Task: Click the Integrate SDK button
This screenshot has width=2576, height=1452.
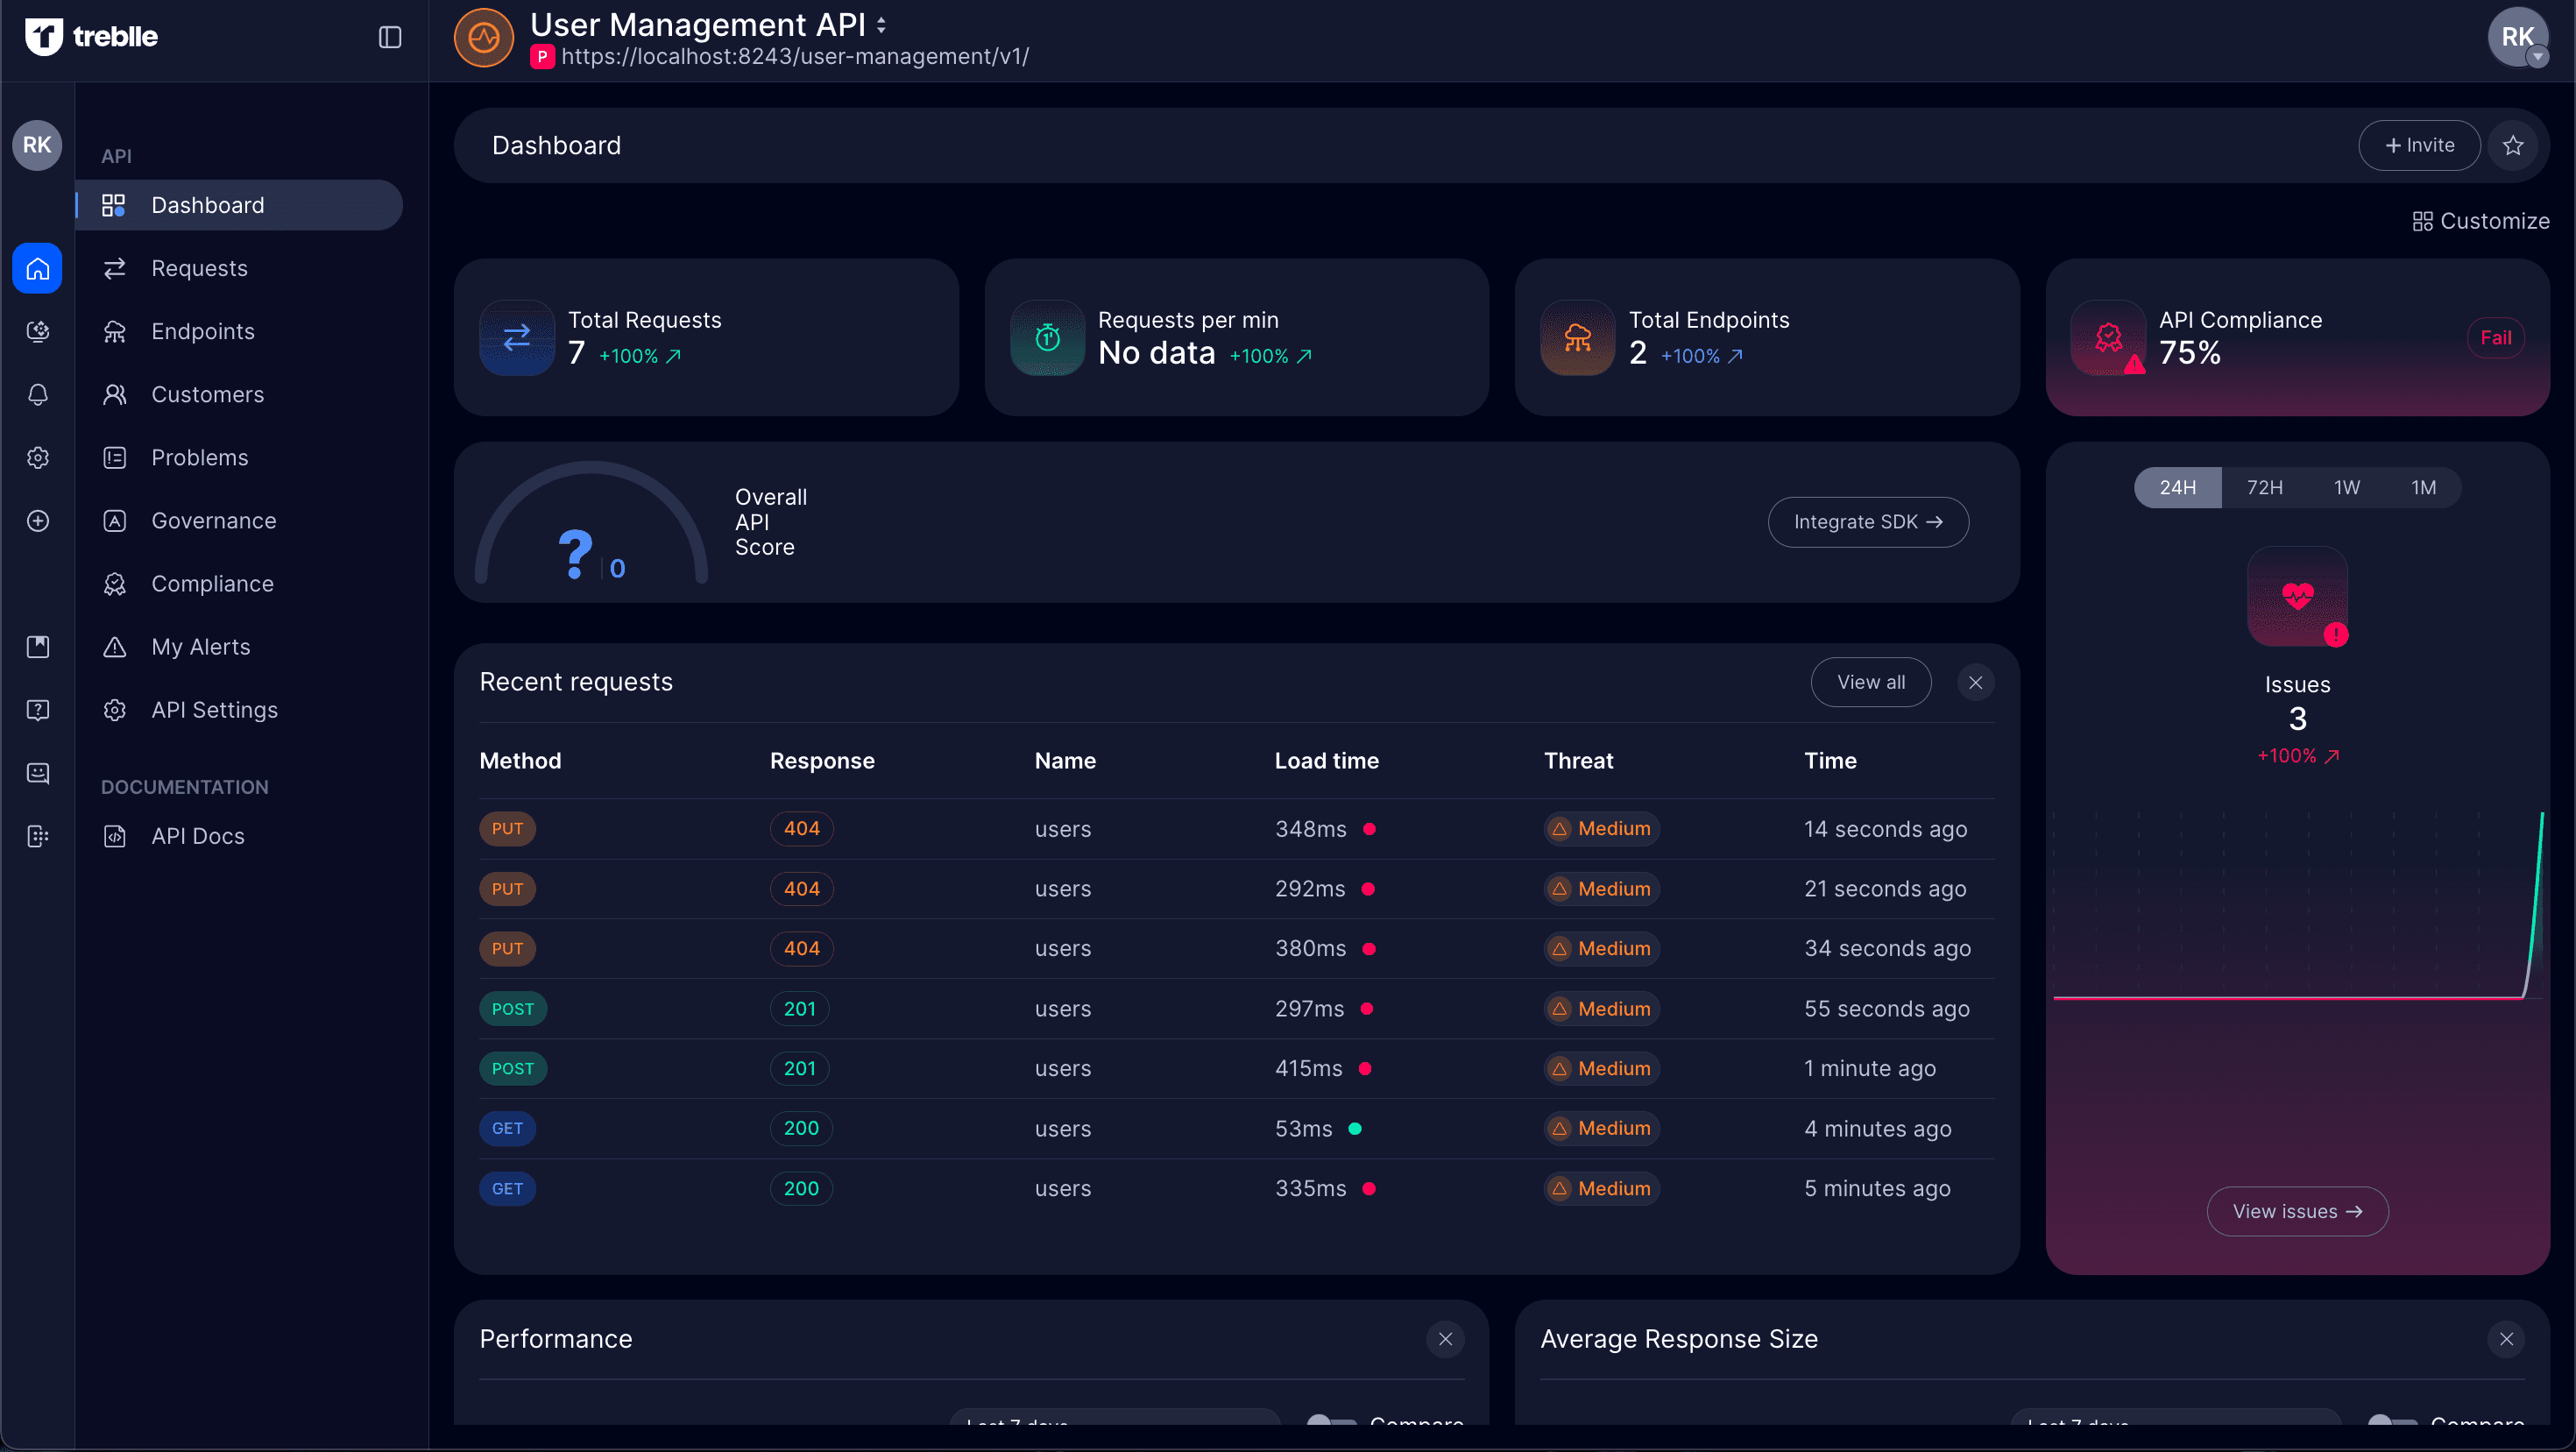Action: pos(1868,521)
